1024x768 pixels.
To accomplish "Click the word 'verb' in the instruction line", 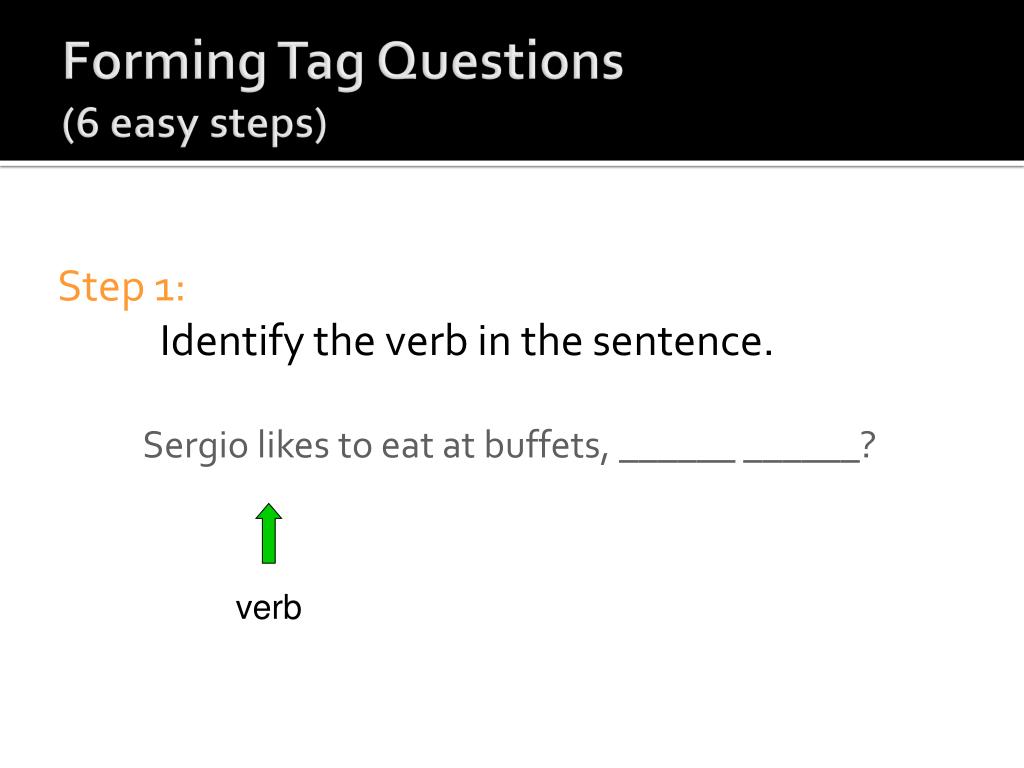I will pos(426,342).
